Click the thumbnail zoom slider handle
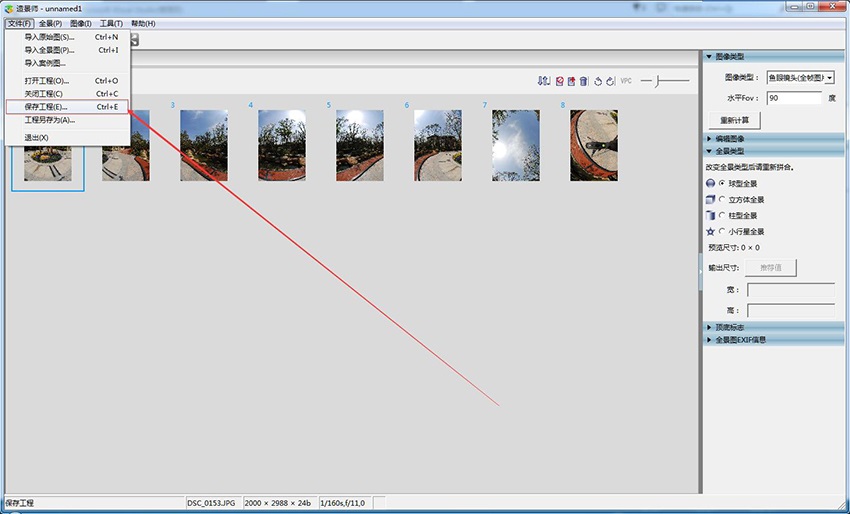This screenshot has width=850, height=514. click(x=659, y=80)
